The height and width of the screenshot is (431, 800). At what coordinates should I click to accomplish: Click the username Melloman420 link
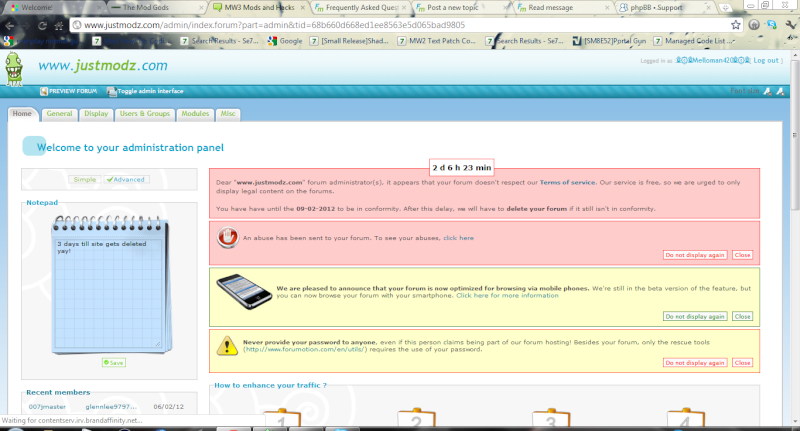point(713,60)
